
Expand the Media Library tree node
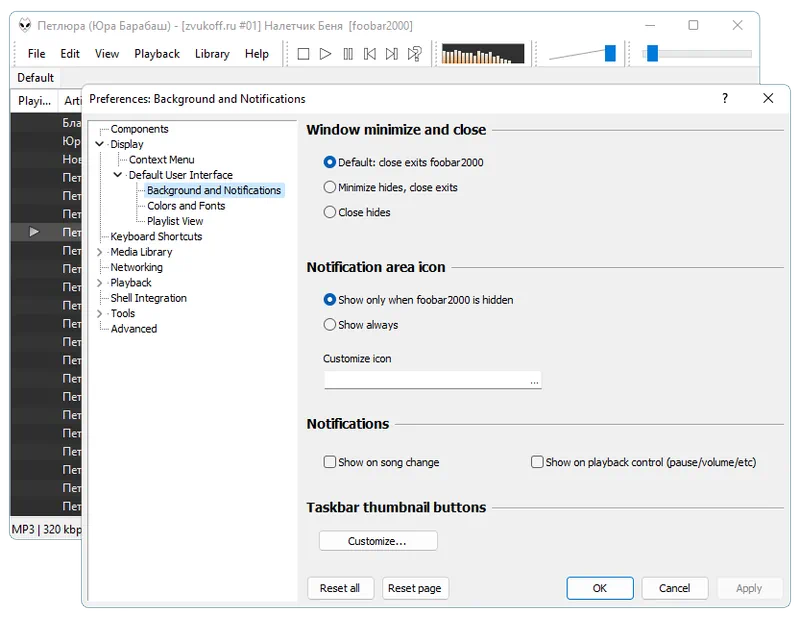point(99,253)
